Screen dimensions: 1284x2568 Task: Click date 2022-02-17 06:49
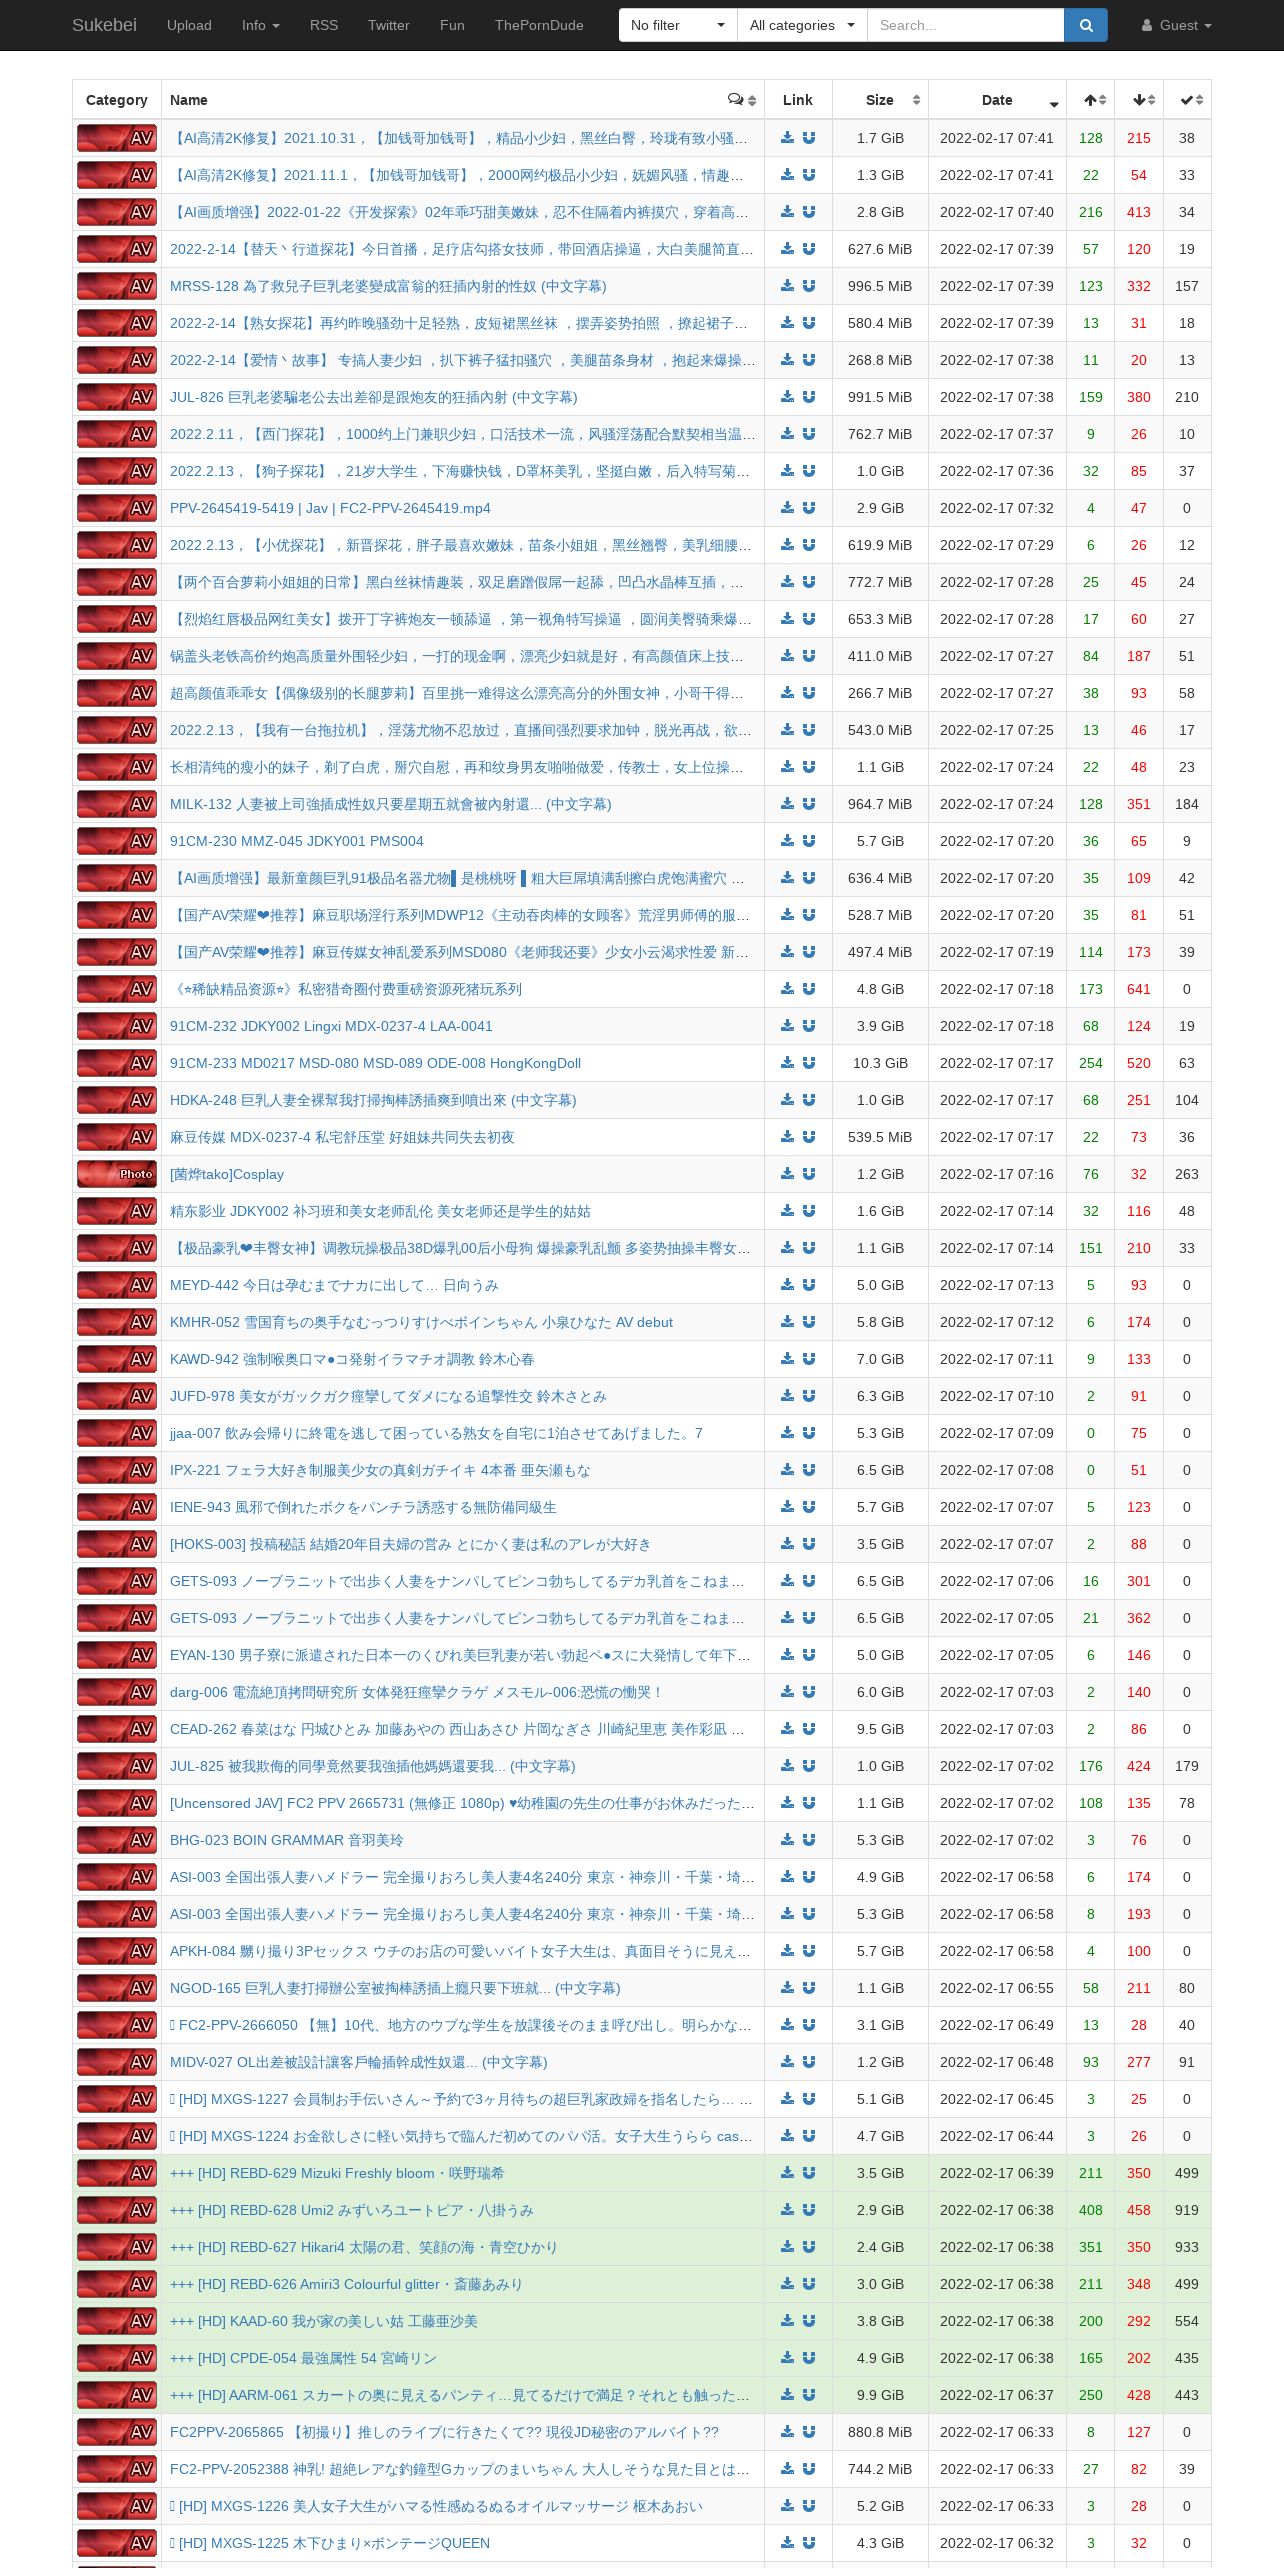[997, 2025]
